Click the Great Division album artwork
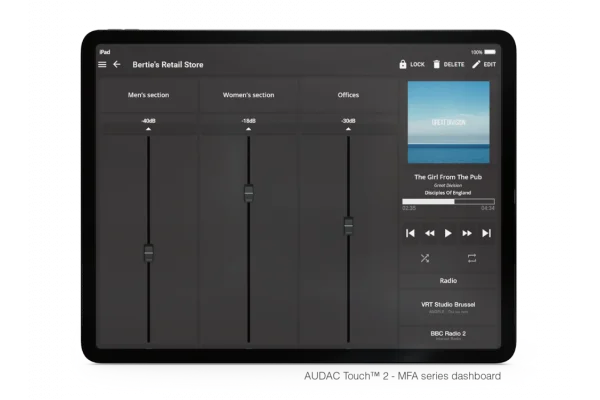 click(x=448, y=122)
